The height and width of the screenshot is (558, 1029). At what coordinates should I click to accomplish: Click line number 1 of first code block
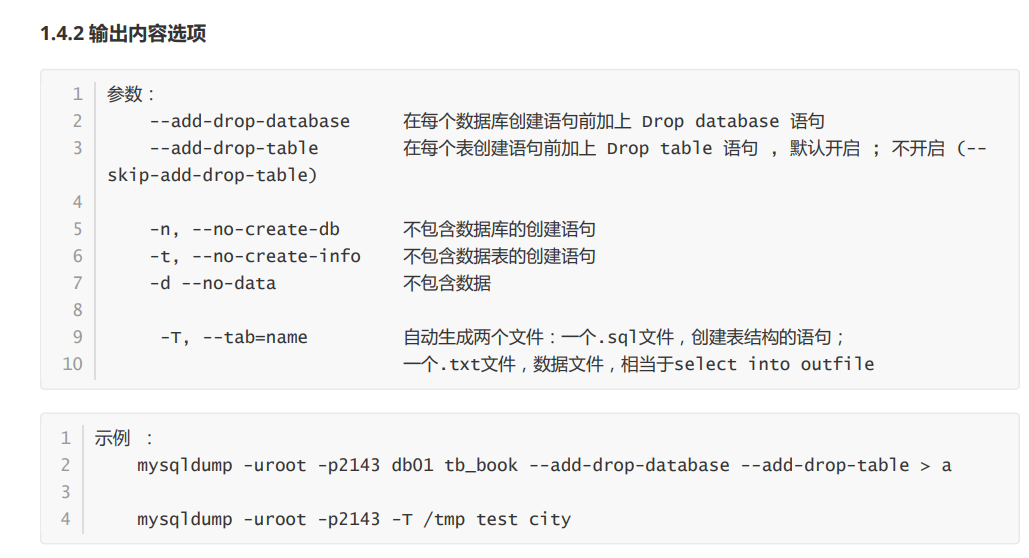click(x=77, y=94)
